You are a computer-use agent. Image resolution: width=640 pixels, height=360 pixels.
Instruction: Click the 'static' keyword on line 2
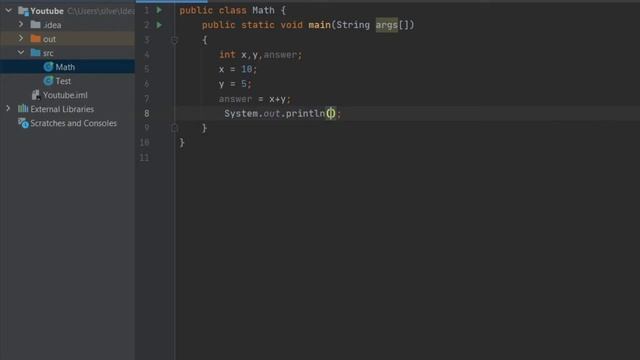[258, 25]
